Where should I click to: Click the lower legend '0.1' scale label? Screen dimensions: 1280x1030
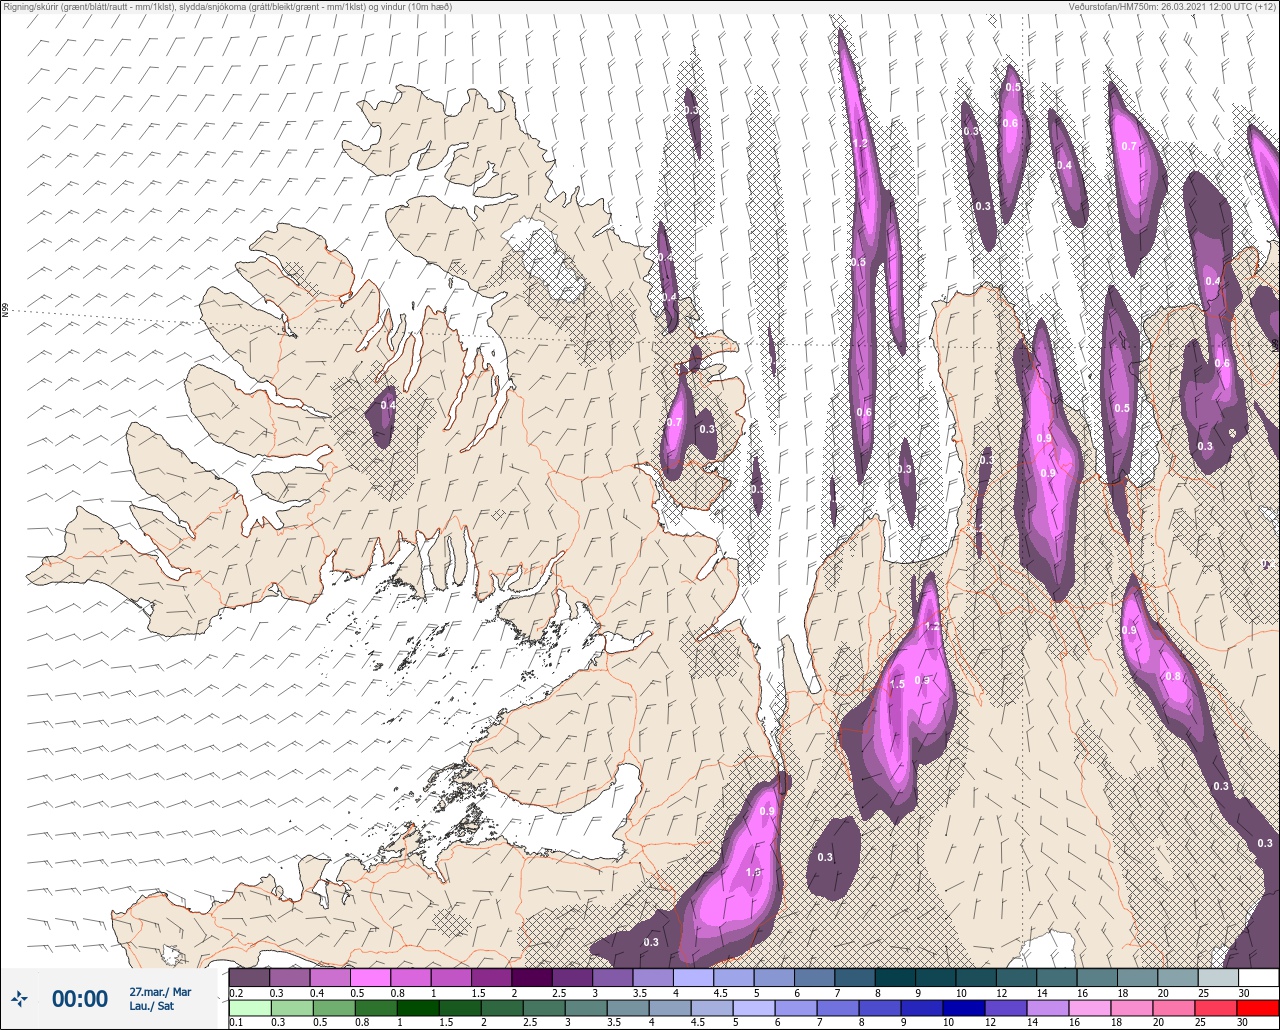236,1022
